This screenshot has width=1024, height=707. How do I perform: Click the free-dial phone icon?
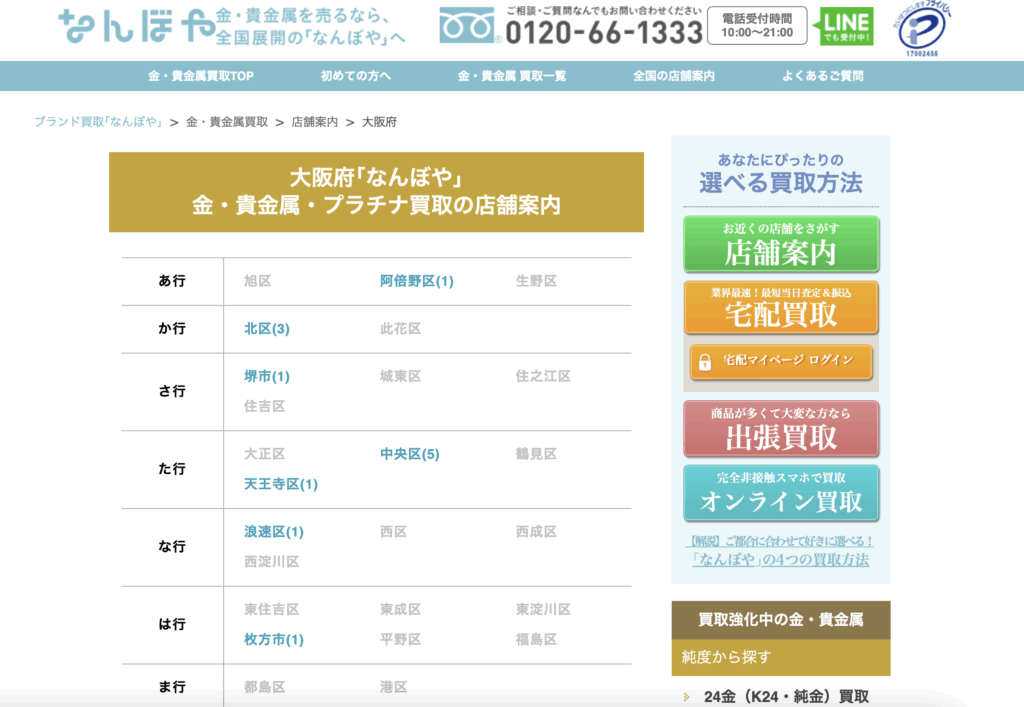click(x=467, y=27)
